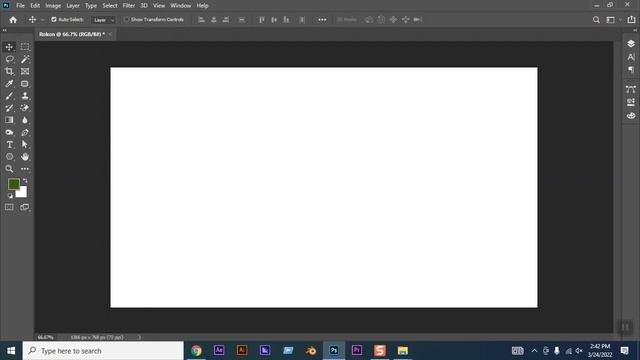Reset default foreground and background colors
640x360 pixels.
pyautogui.click(x=10, y=196)
